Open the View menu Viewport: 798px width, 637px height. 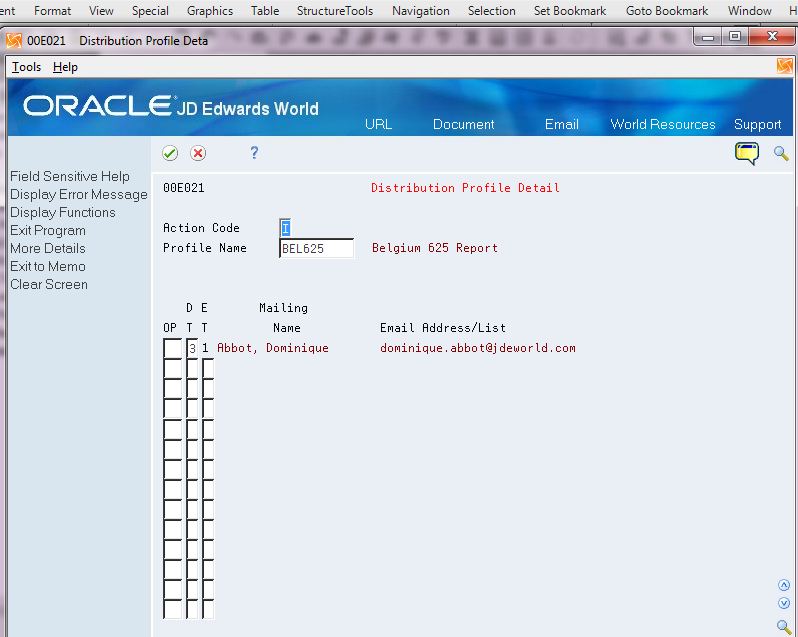[x=101, y=11]
